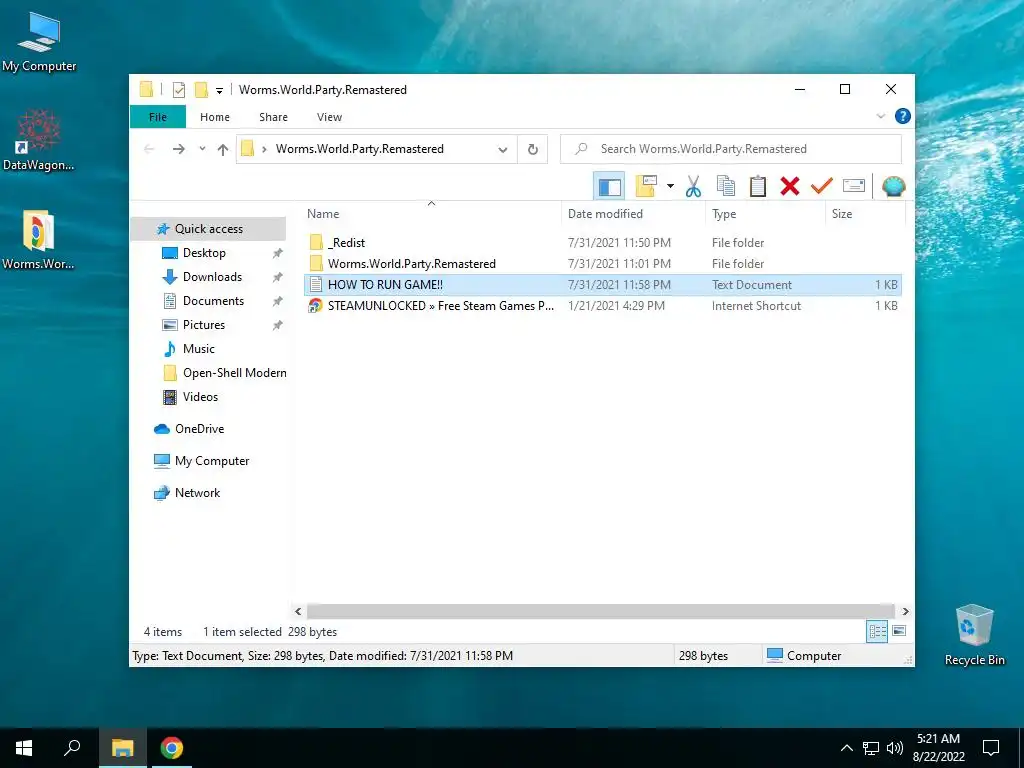The image size is (1024, 768).
Task: Click the folder view settings toolbar icon
Action: [x=646, y=186]
